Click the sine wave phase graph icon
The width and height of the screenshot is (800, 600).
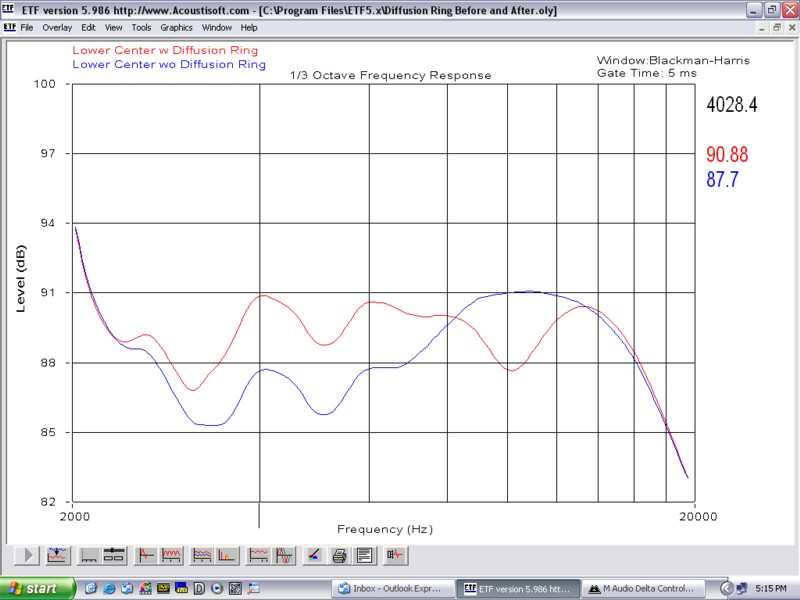pos(283,555)
